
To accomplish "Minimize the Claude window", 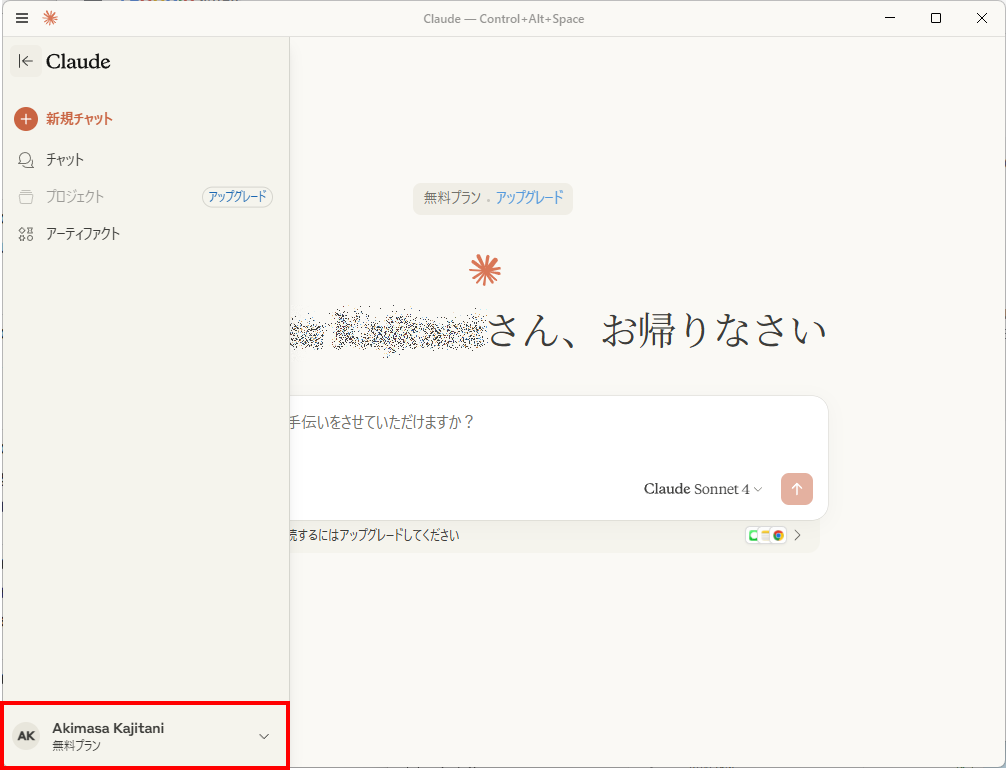I will [x=890, y=18].
